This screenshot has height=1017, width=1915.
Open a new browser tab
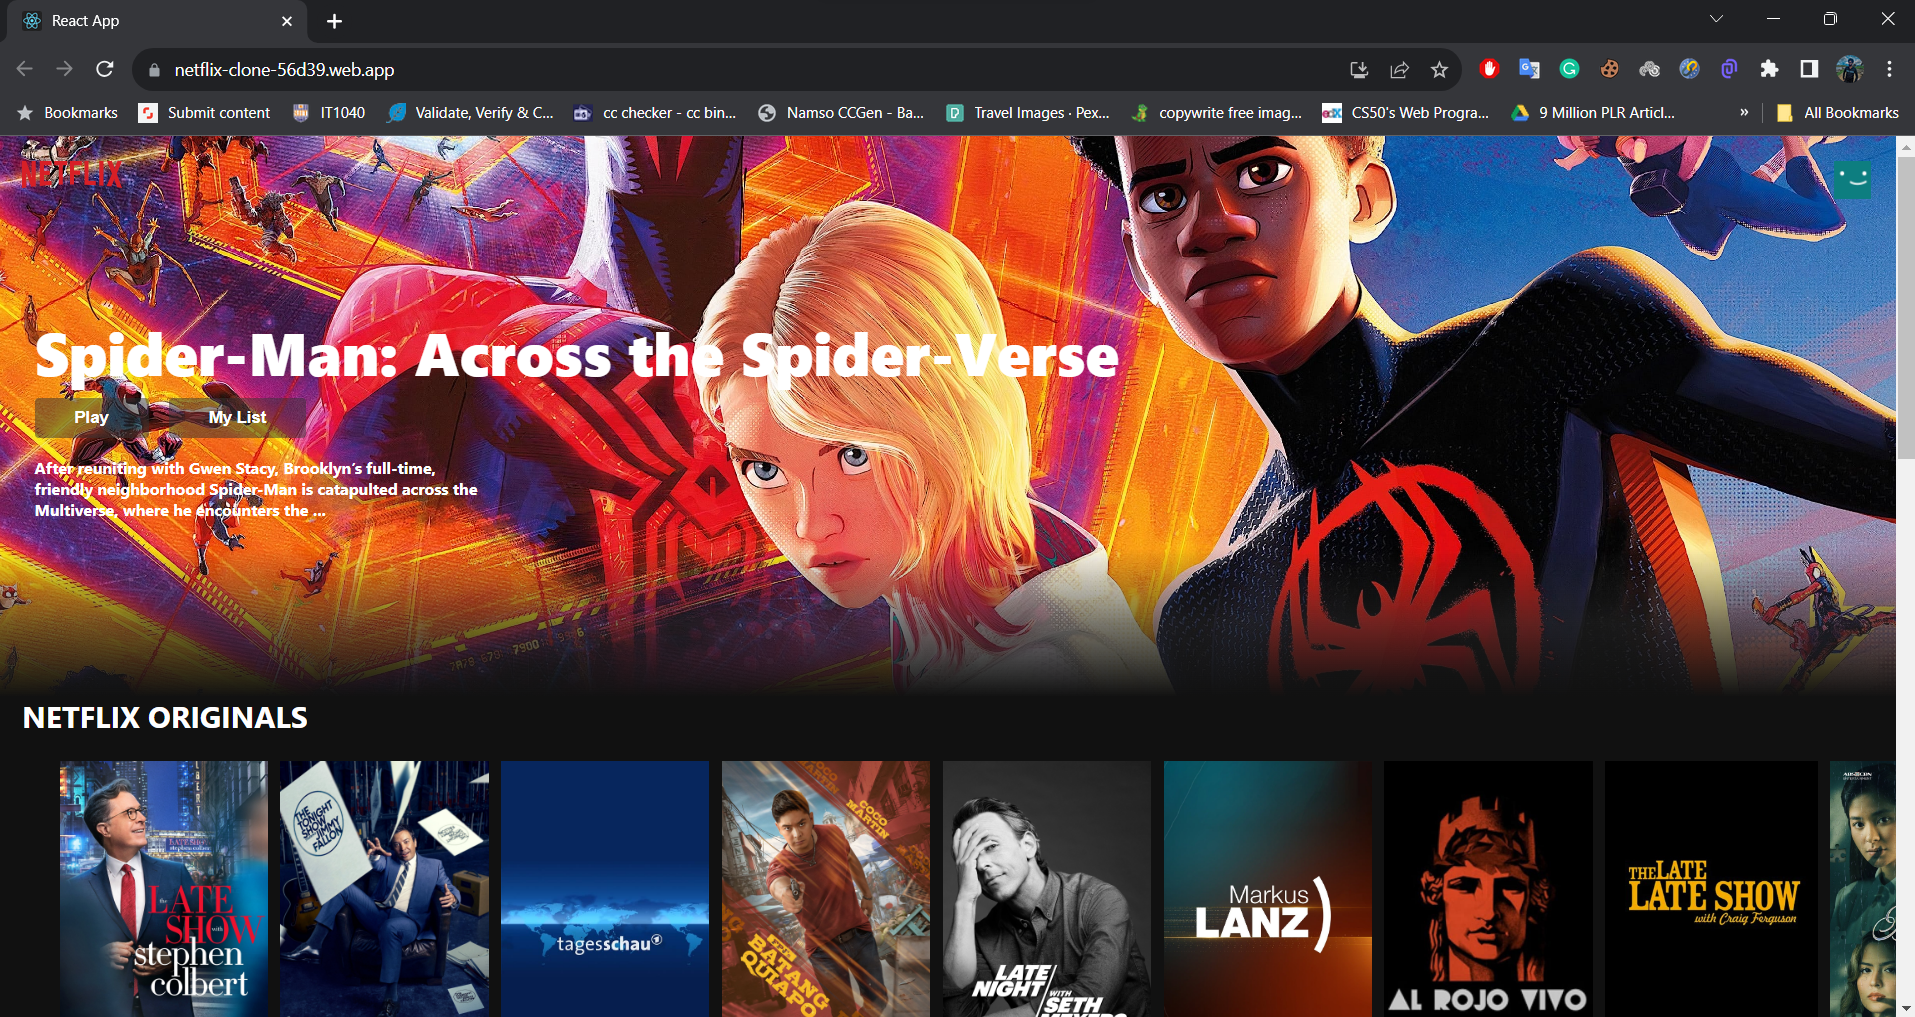[x=334, y=21]
